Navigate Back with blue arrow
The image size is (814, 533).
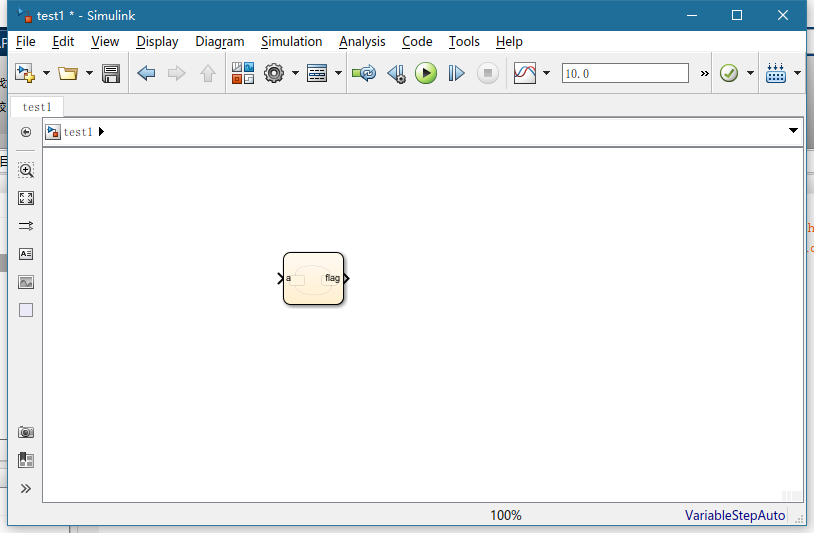pyautogui.click(x=146, y=73)
